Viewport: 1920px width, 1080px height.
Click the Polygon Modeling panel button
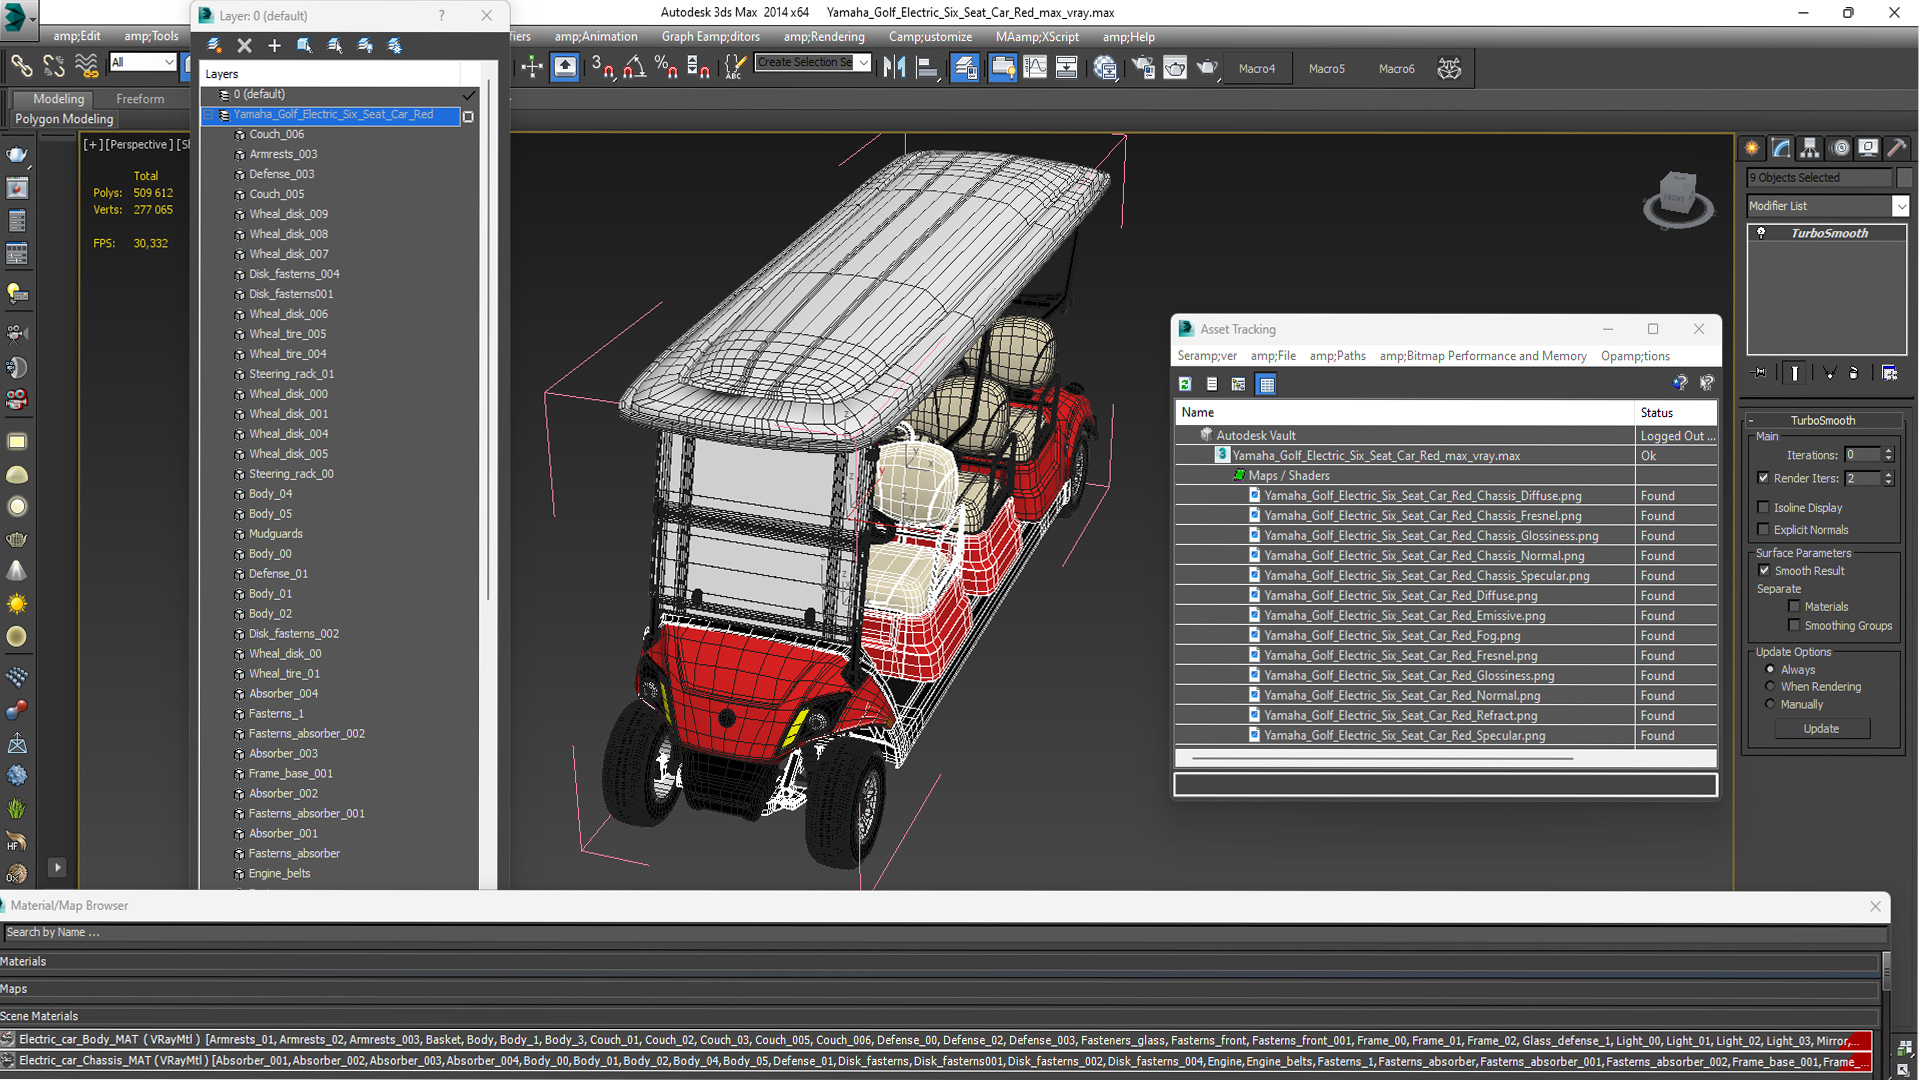64,119
